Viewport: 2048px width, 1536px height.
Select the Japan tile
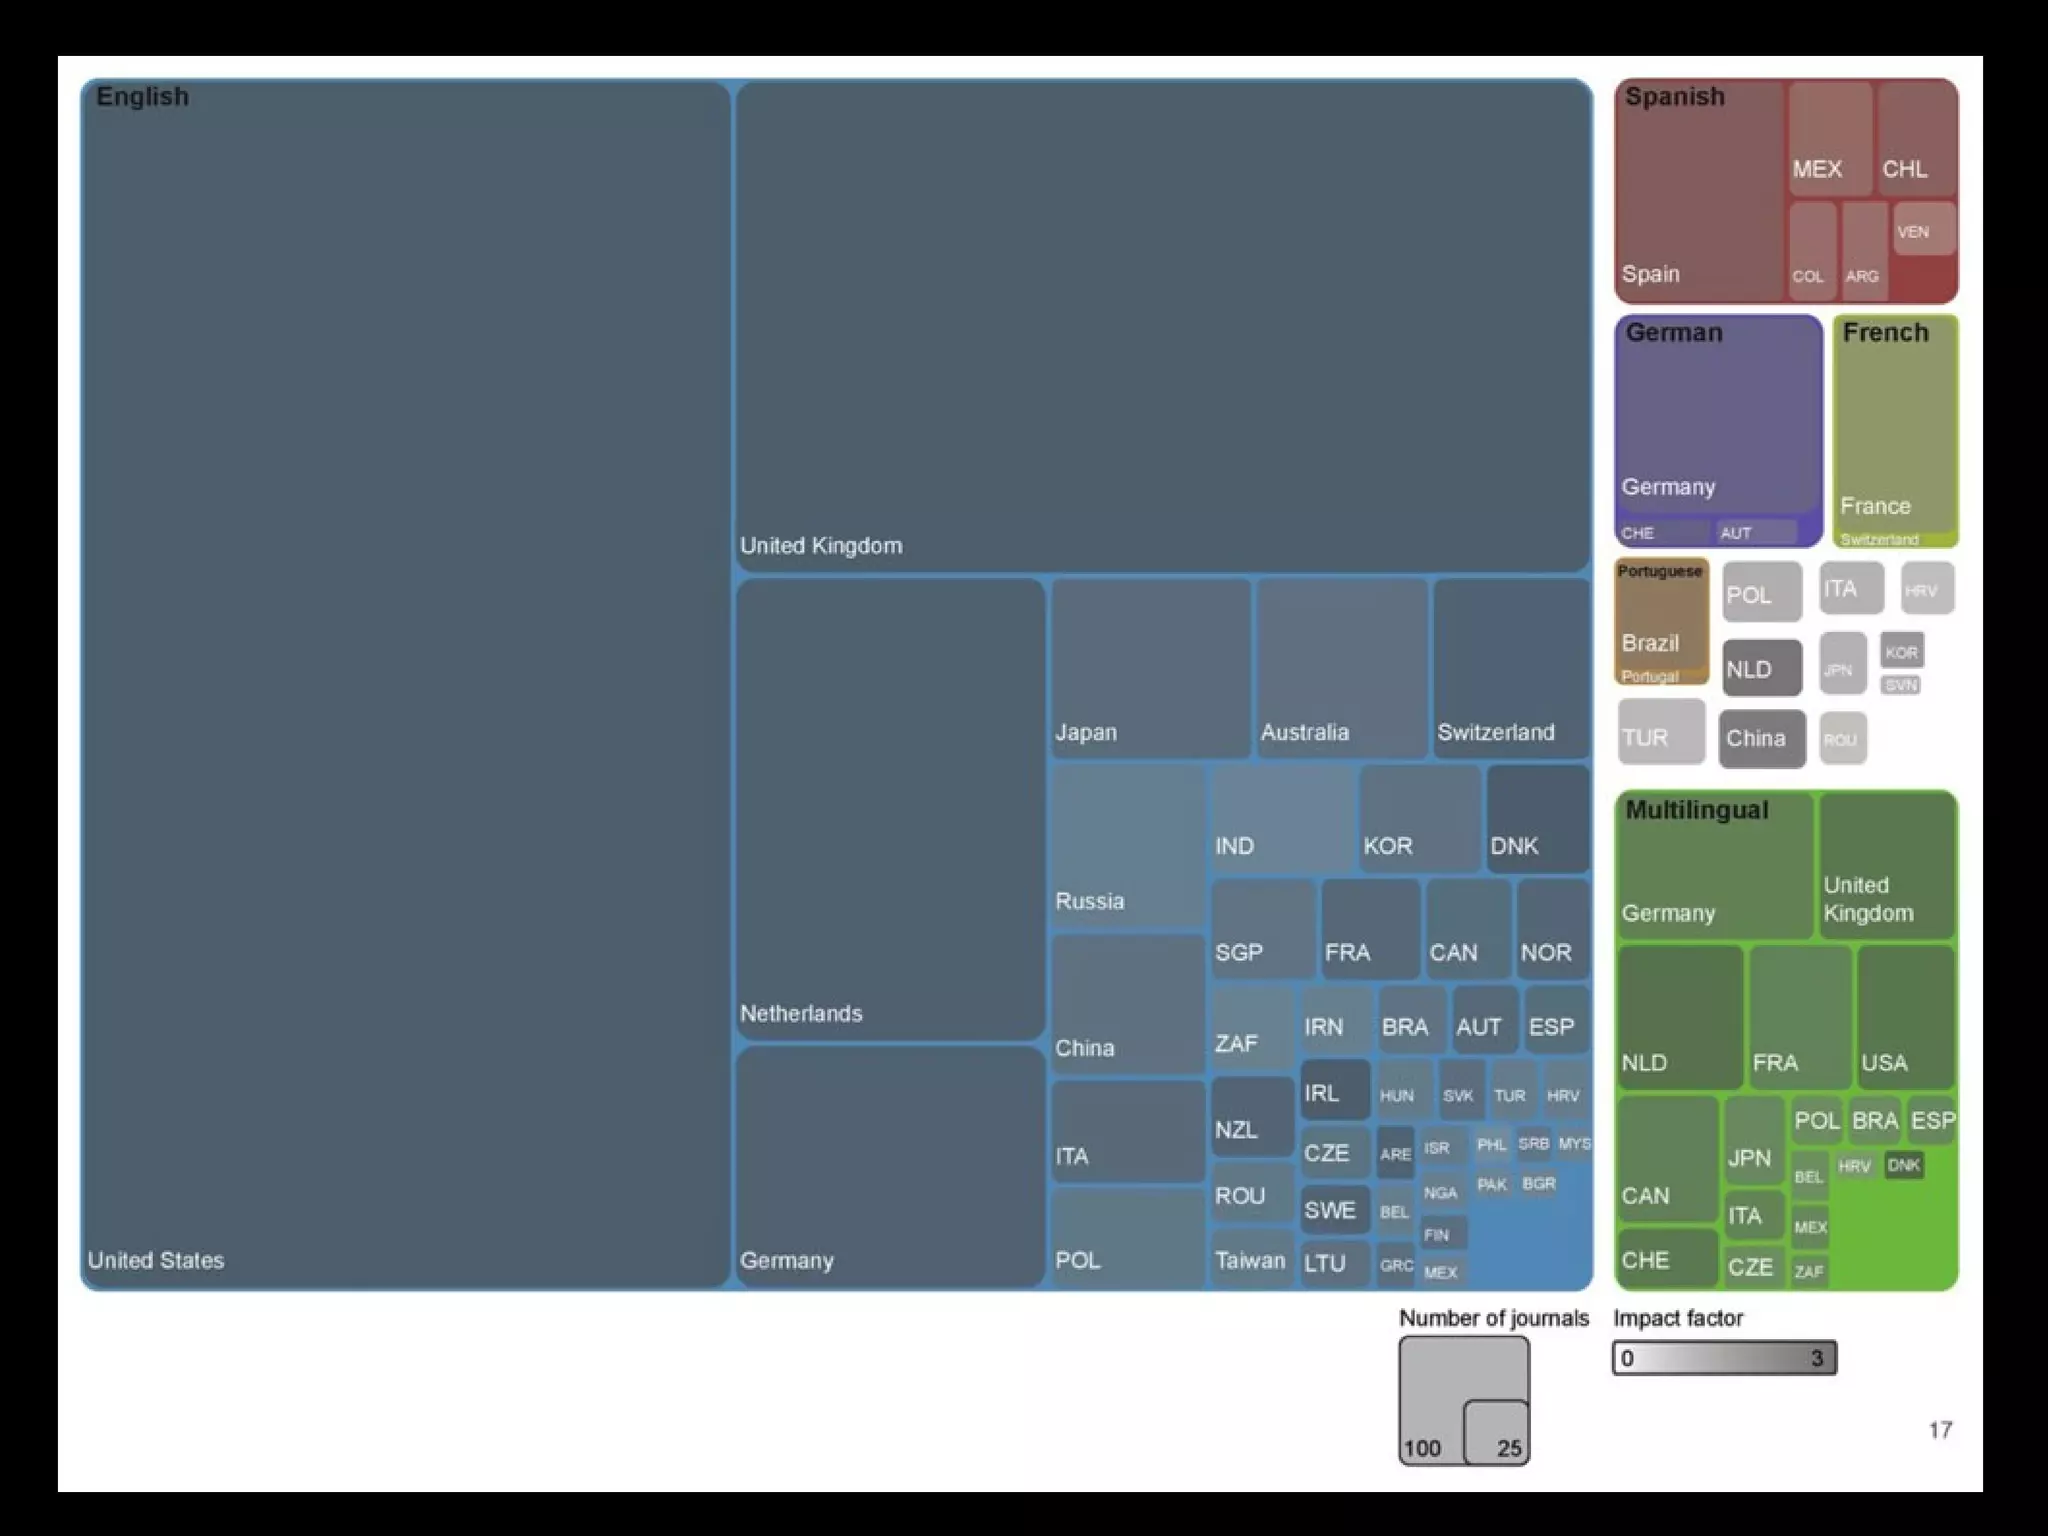1150,668
